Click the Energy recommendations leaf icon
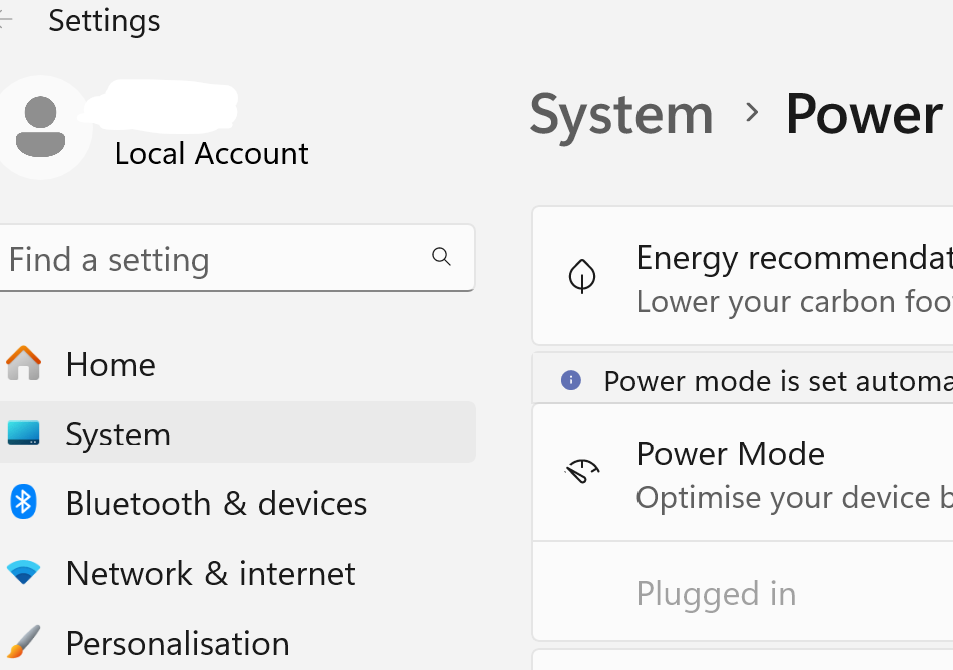Screen dimensions: 953x670 pyautogui.click(x=582, y=276)
